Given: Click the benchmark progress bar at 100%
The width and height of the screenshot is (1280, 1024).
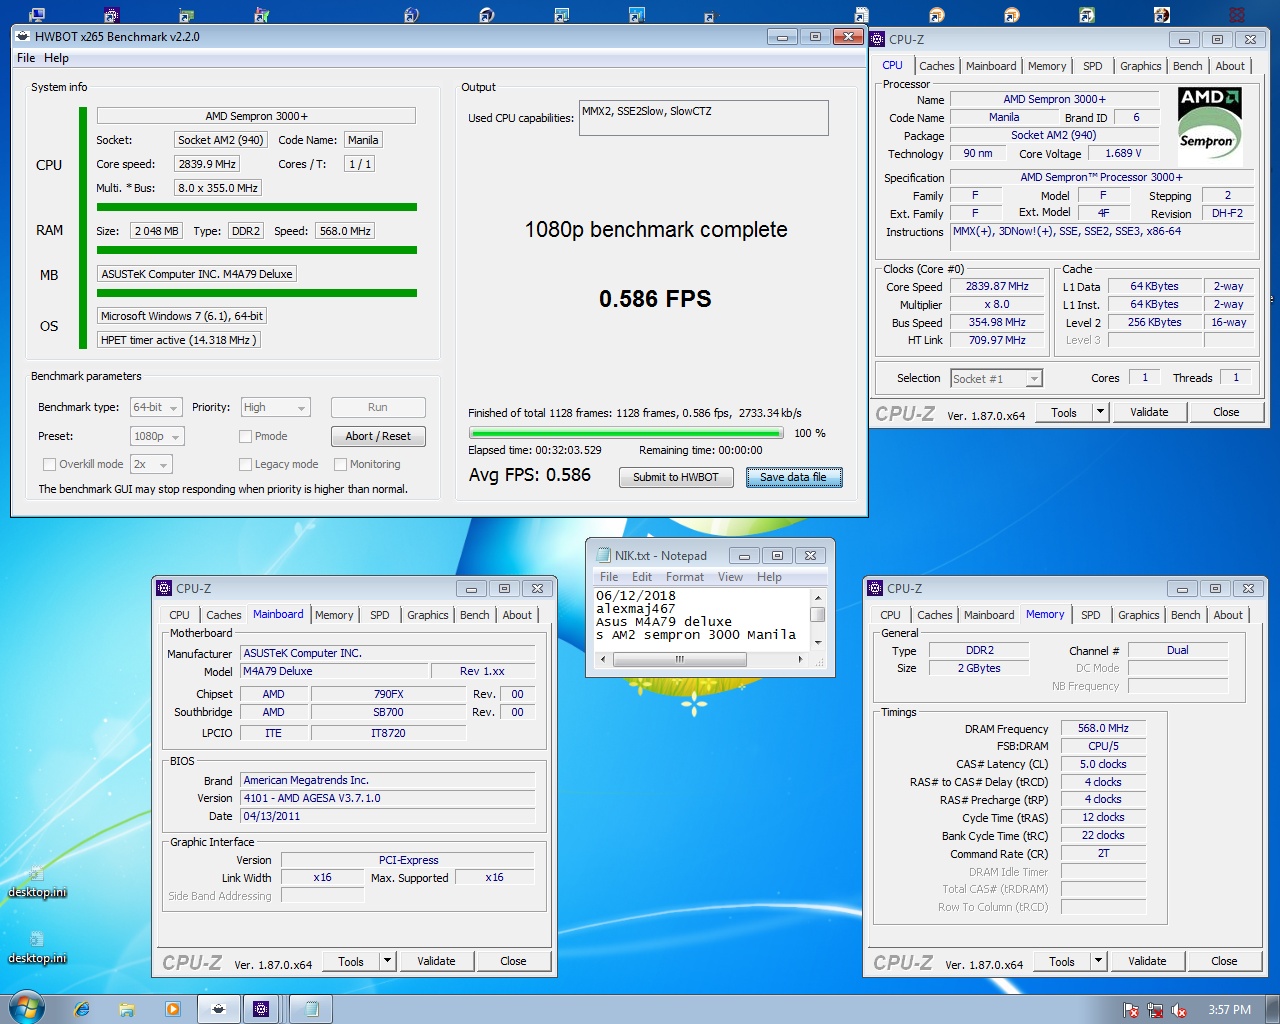Looking at the screenshot, I should coord(626,433).
